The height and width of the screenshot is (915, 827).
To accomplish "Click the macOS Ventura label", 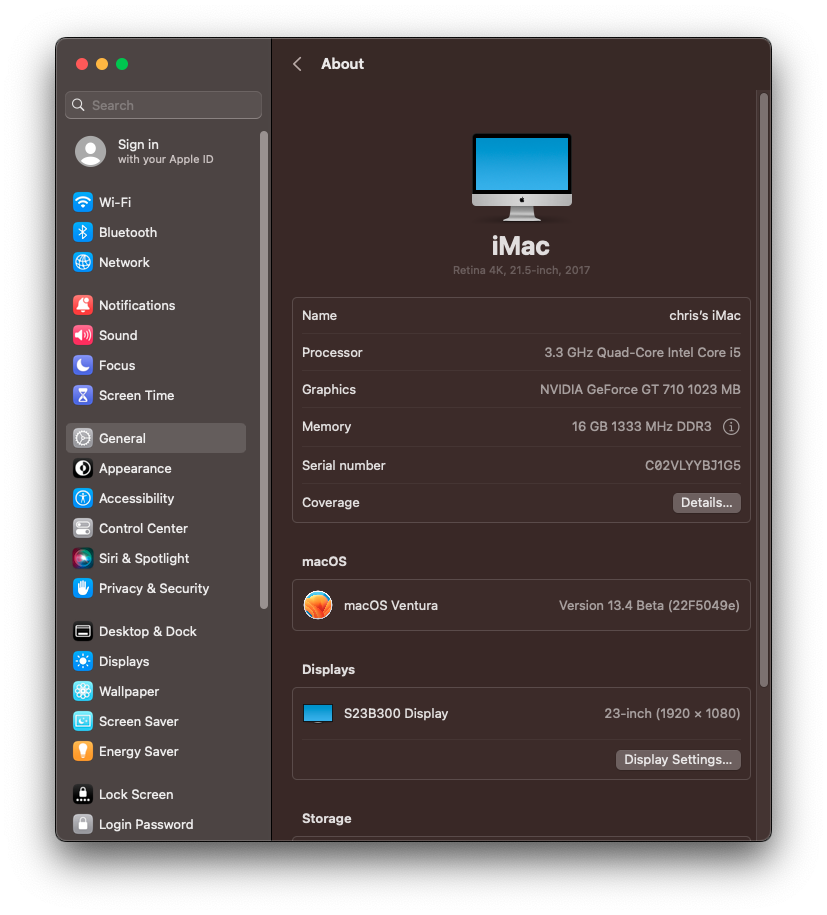I will pos(390,606).
